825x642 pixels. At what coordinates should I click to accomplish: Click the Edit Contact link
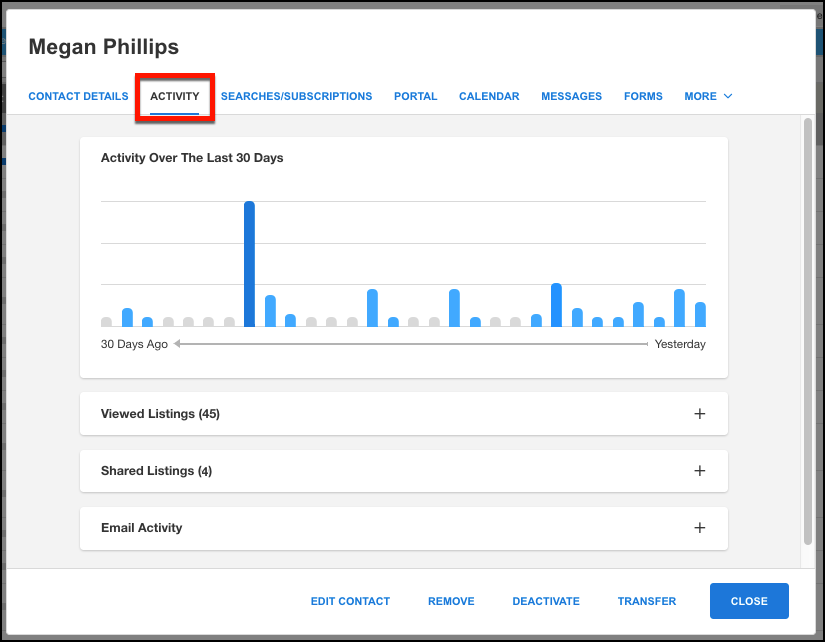coord(350,602)
